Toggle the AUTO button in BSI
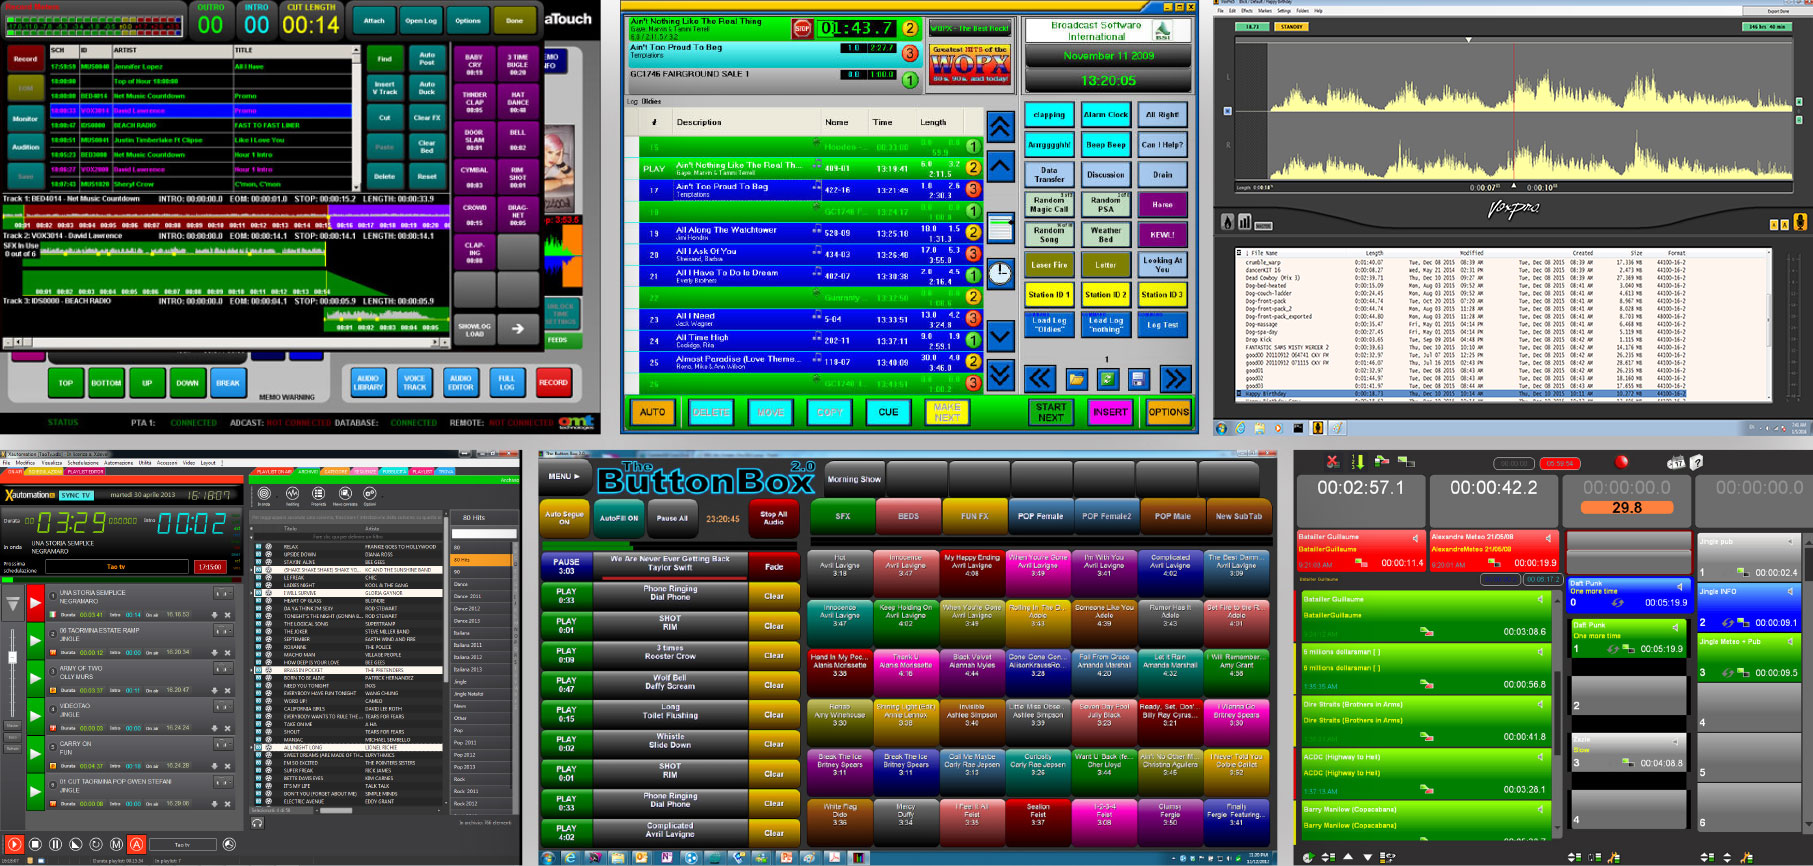This screenshot has height=866, width=1813. click(x=652, y=411)
